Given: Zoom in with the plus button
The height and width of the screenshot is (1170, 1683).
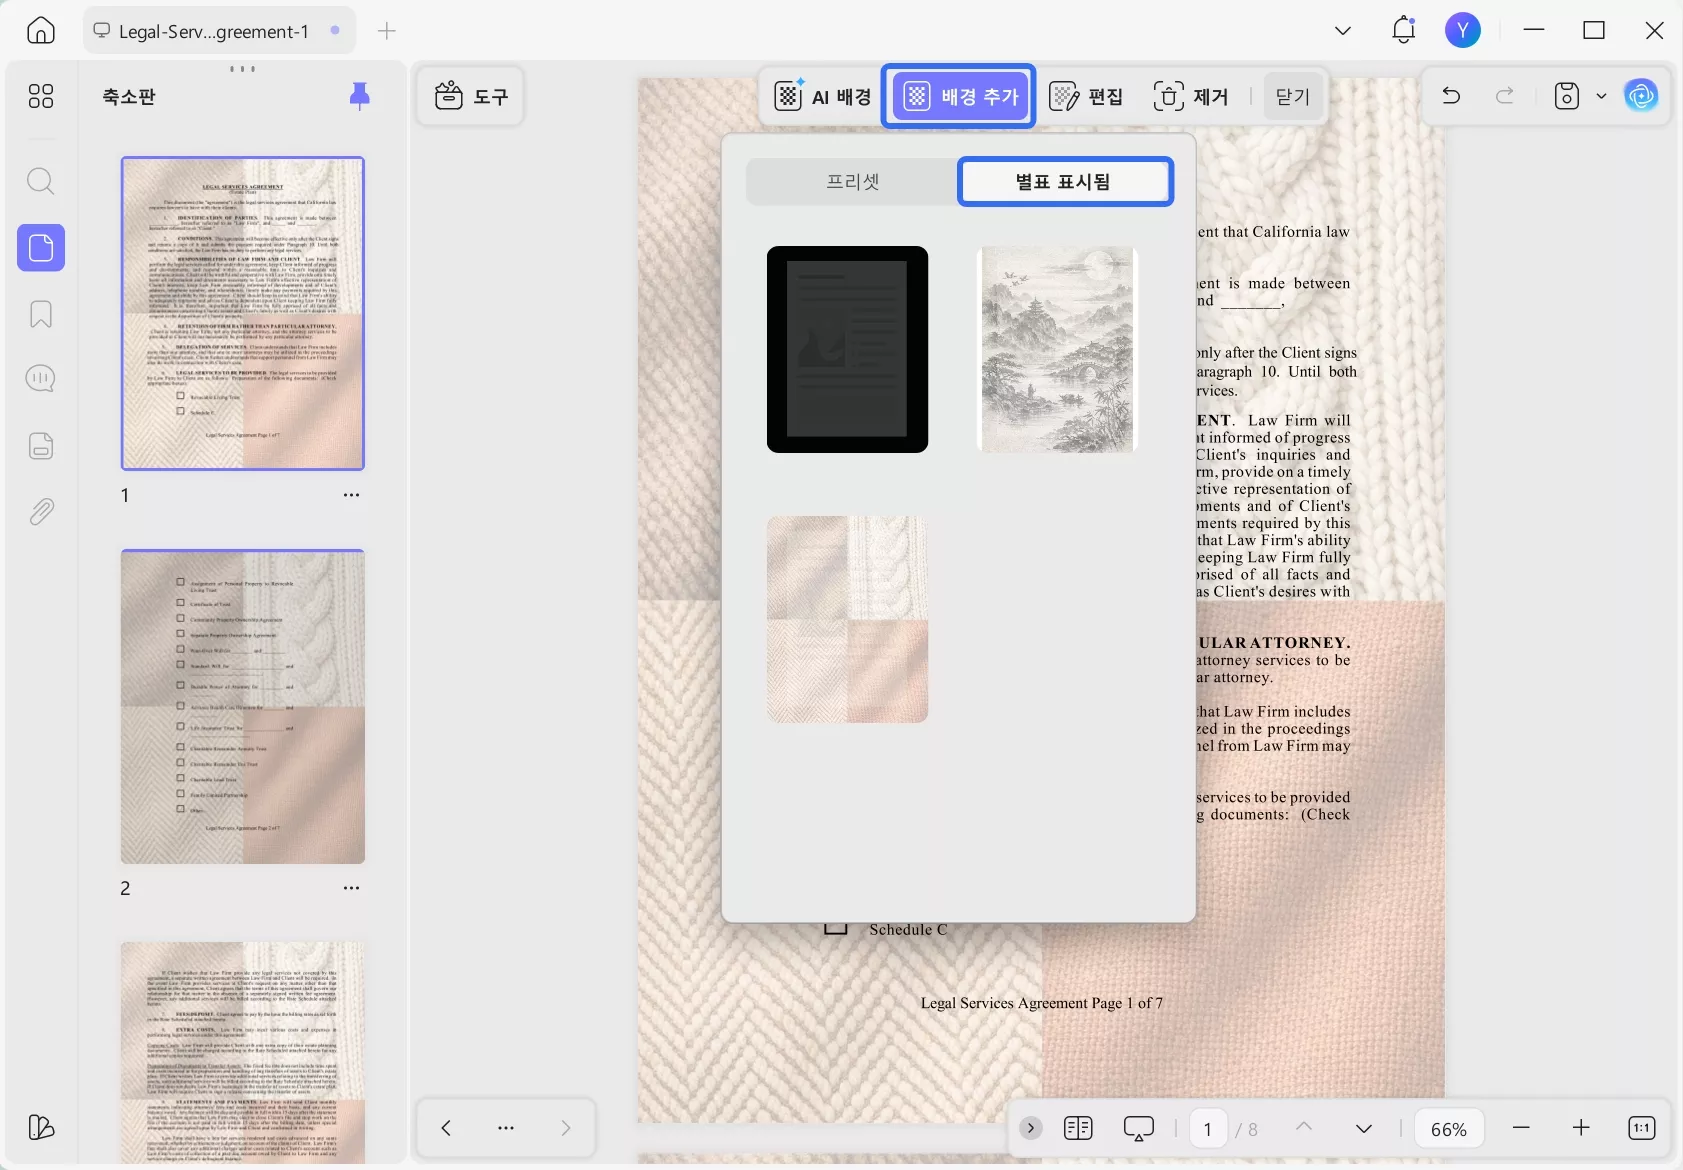Looking at the screenshot, I should [x=1581, y=1128].
